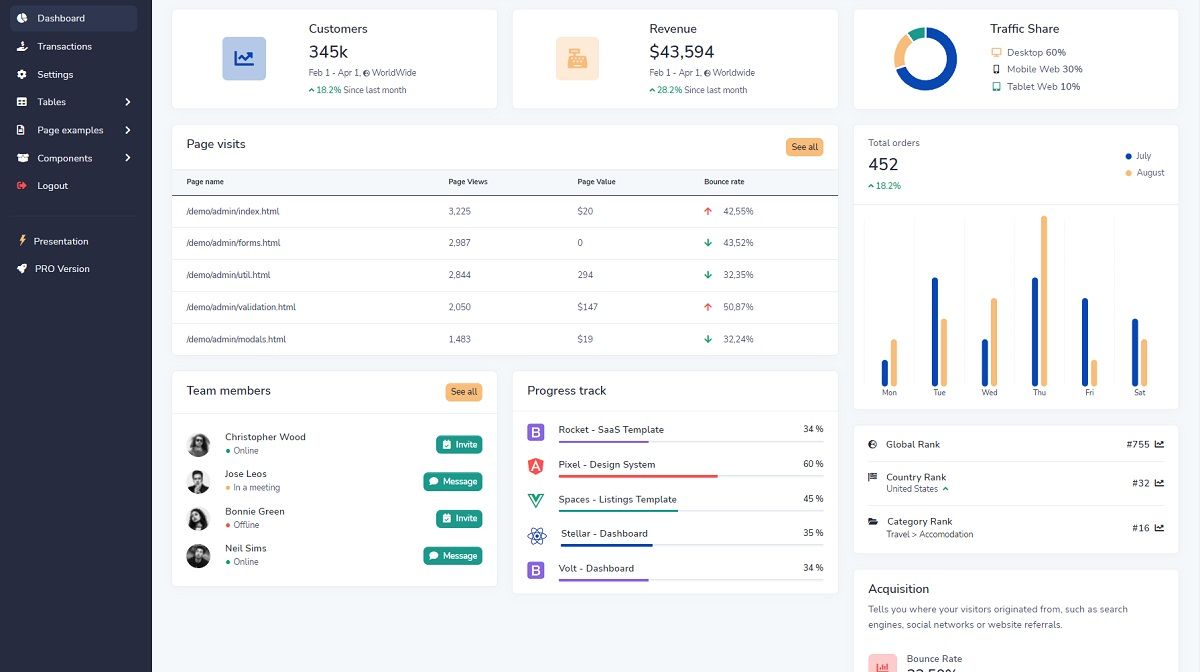
Task: Select the Transactions sidebar icon
Action: point(22,46)
